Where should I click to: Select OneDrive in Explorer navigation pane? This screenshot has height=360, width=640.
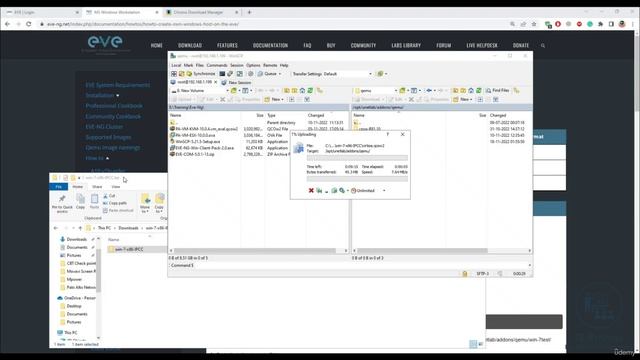click(x=77, y=298)
